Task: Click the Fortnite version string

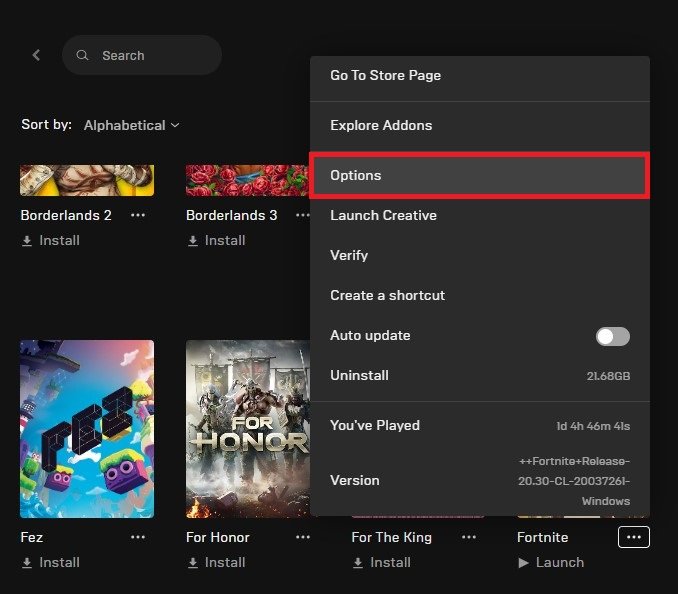Action: (574, 481)
